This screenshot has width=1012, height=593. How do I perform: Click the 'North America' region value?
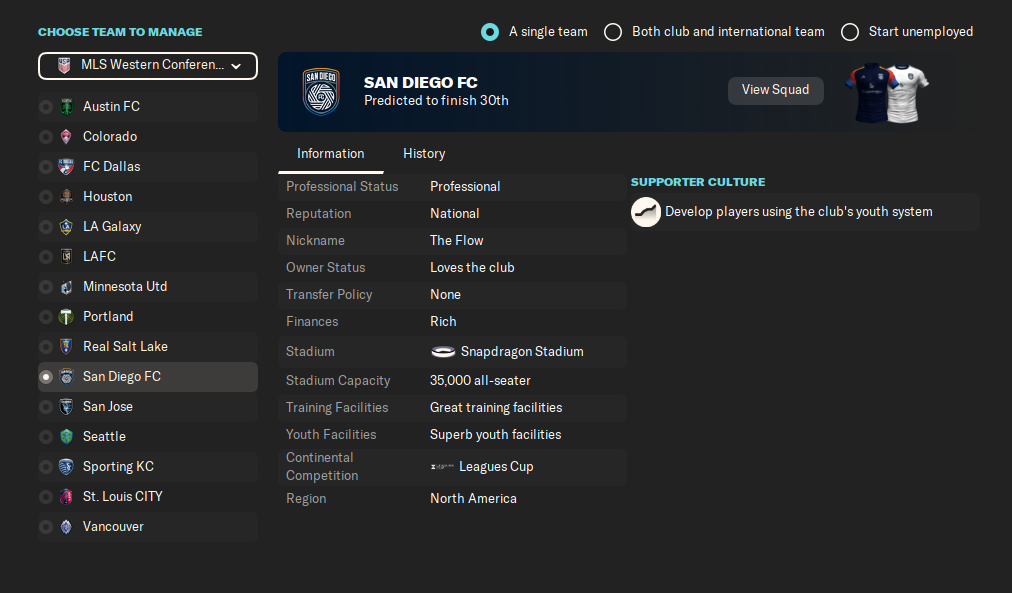[473, 499]
